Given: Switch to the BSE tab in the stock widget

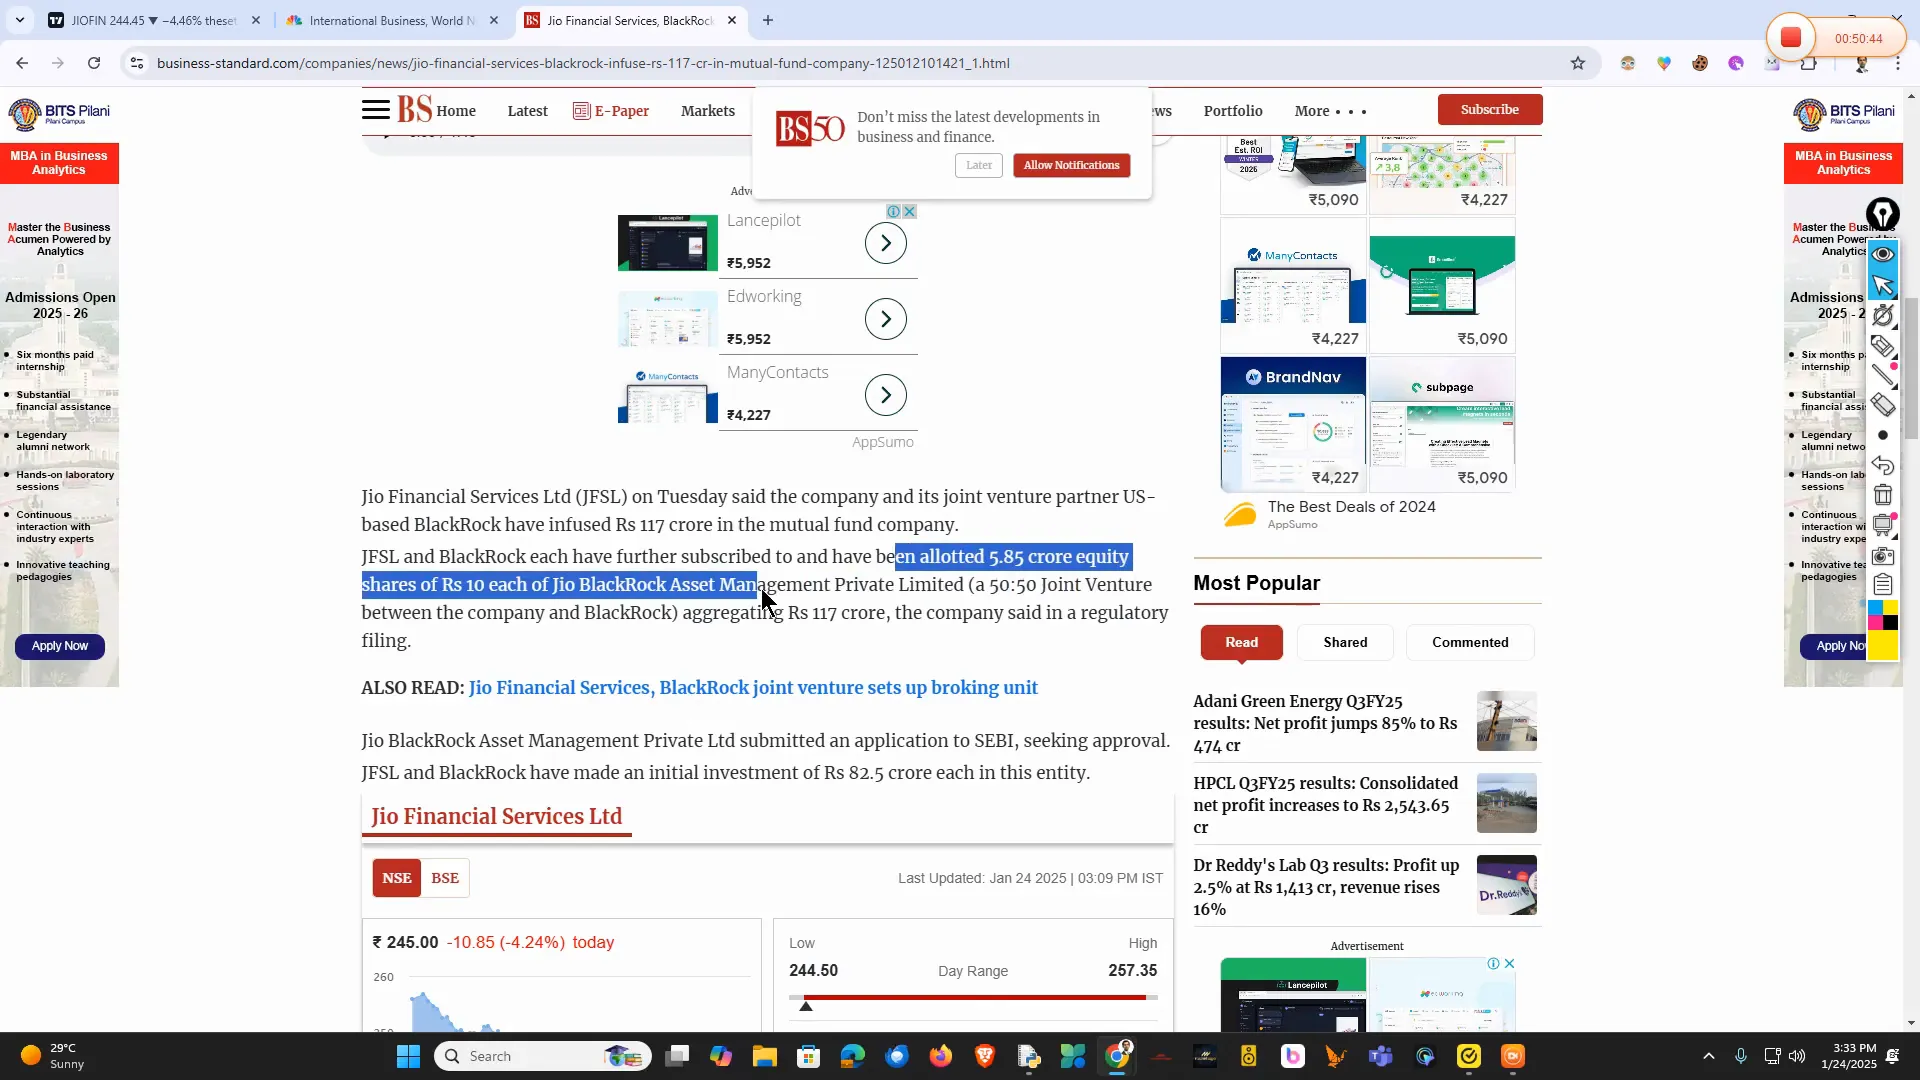Looking at the screenshot, I should [444, 877].
